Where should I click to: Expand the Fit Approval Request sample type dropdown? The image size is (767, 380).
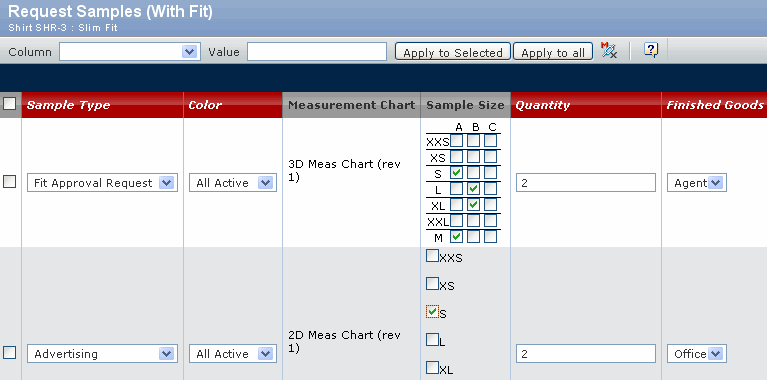coord(102,183)
